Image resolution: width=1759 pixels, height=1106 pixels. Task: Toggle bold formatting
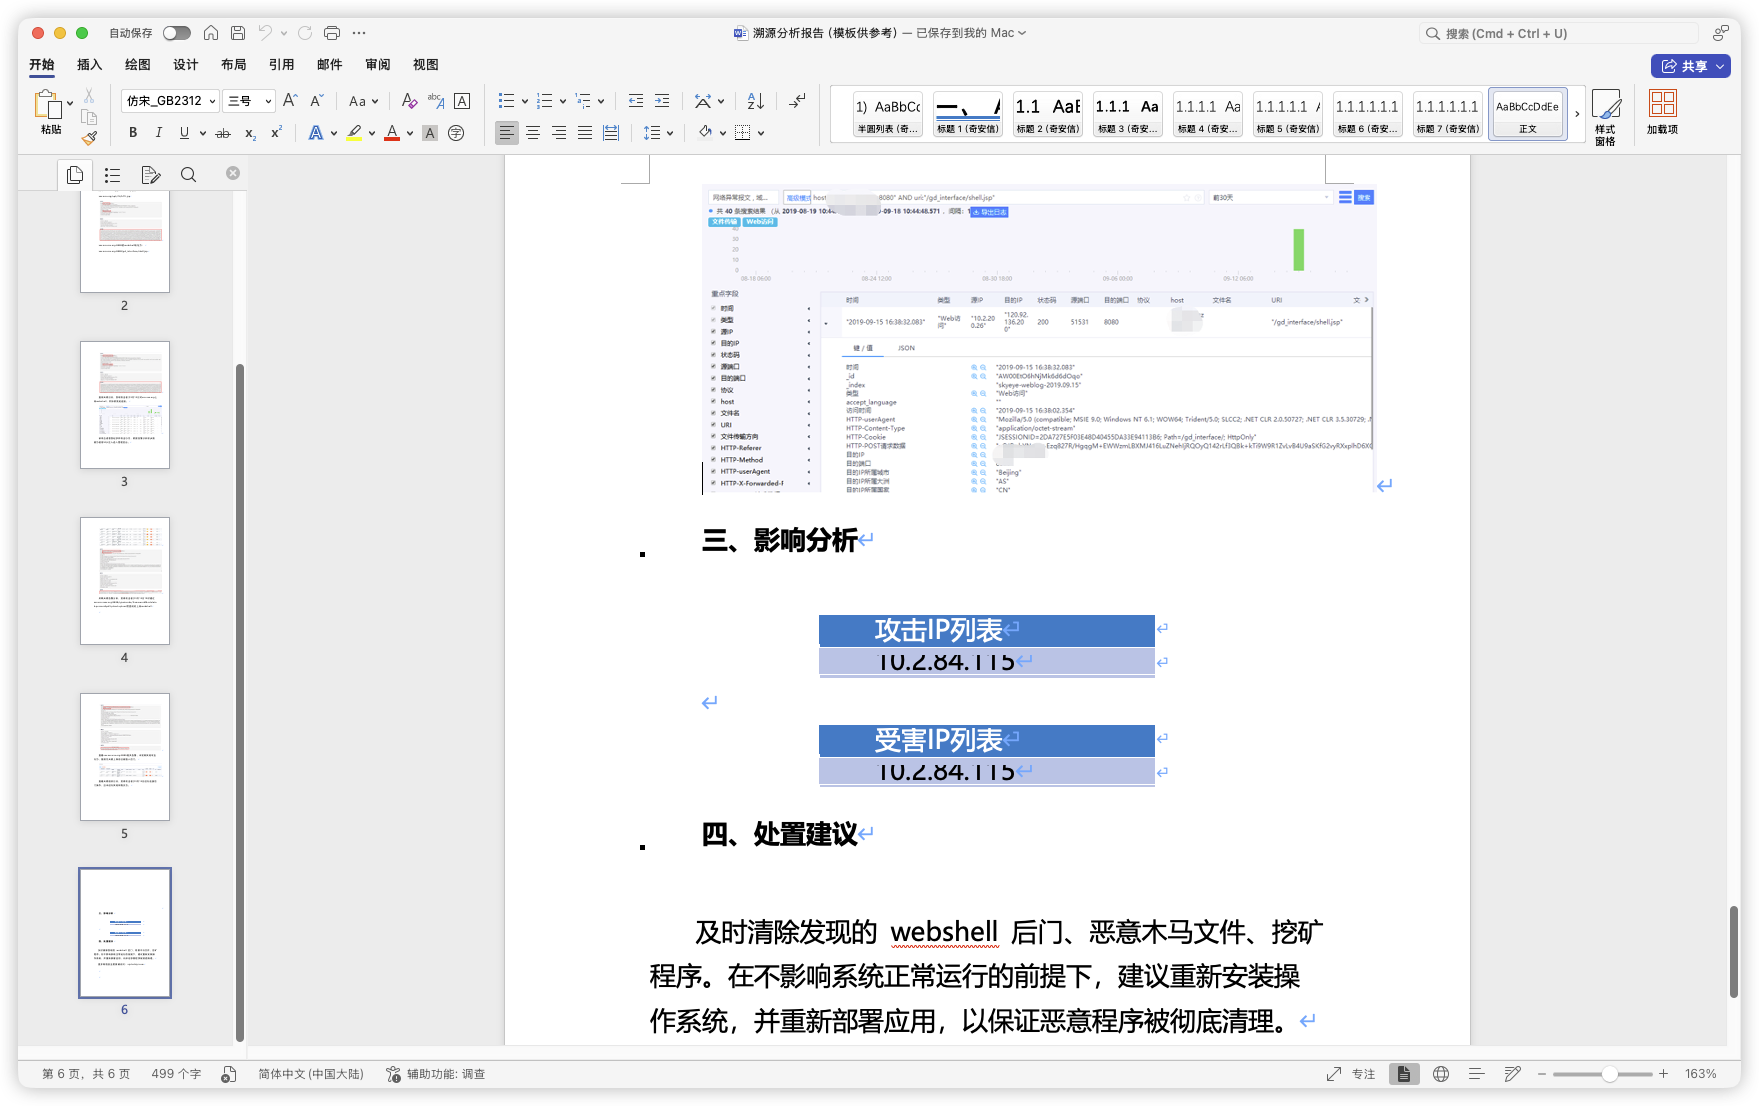pos(133,133)
